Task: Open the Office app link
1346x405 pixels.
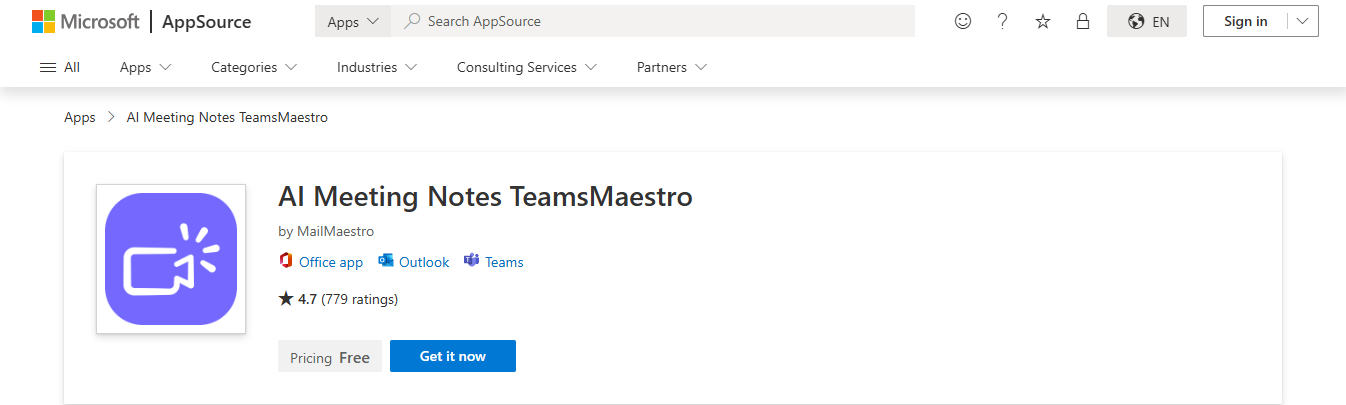Action: 331,262
